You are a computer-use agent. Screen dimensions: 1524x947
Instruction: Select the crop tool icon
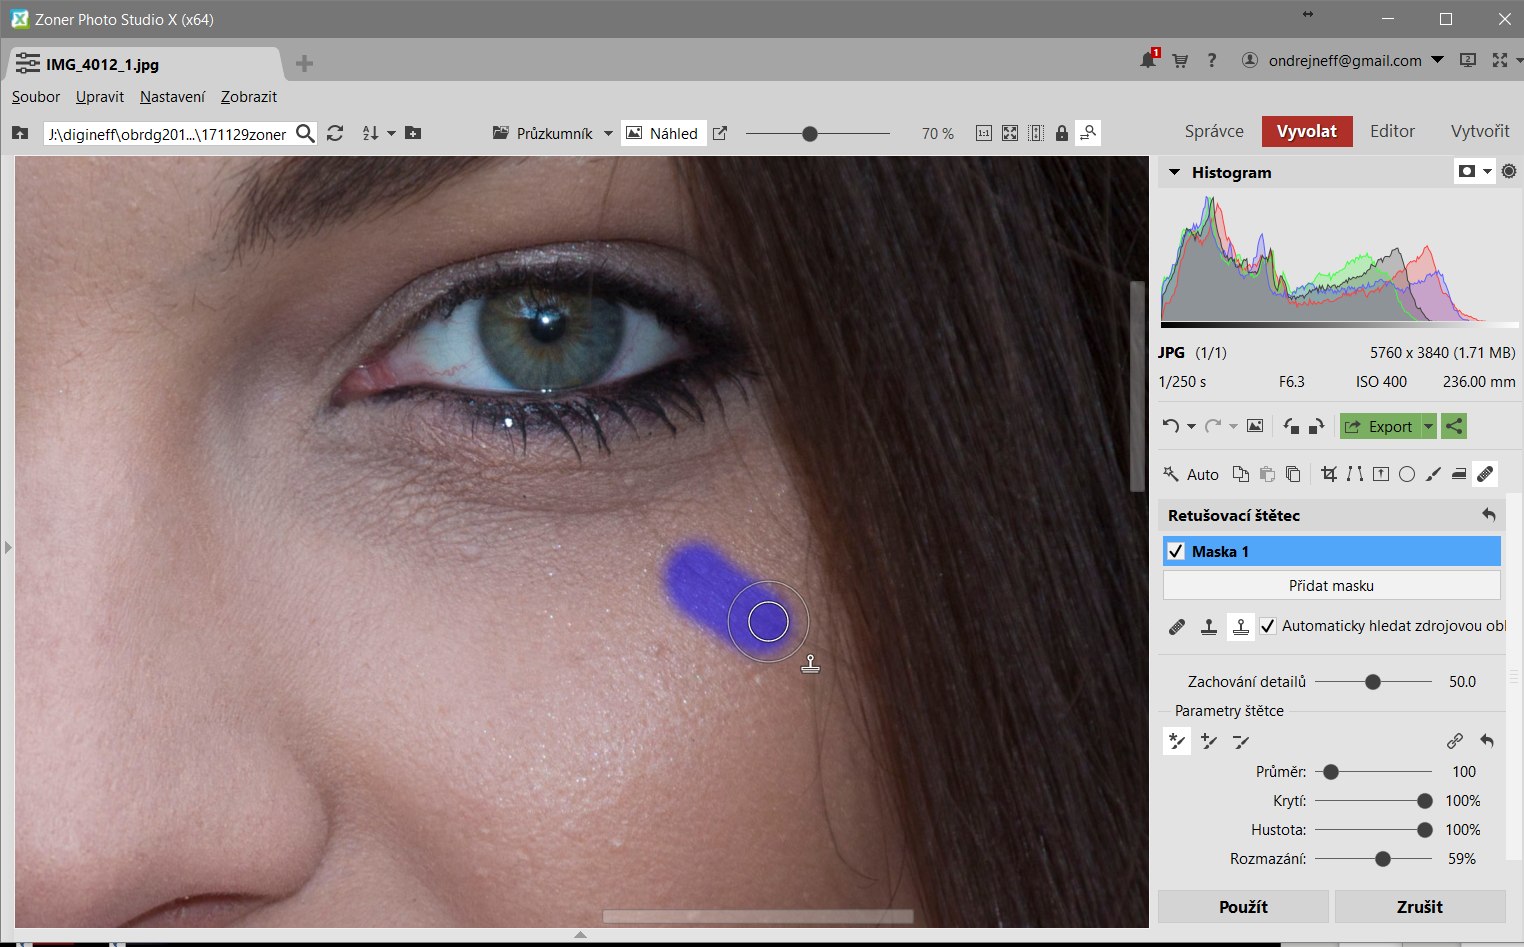(x=1329, y=474)
